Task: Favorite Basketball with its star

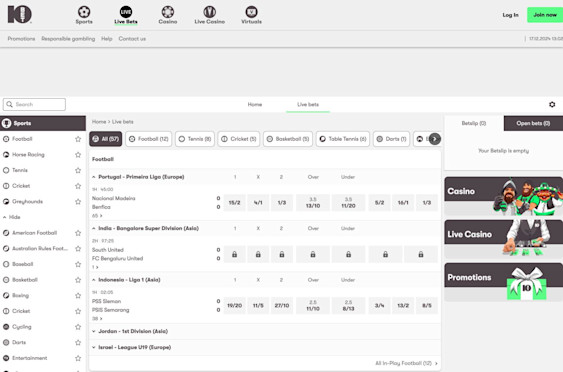Action: 78,280
